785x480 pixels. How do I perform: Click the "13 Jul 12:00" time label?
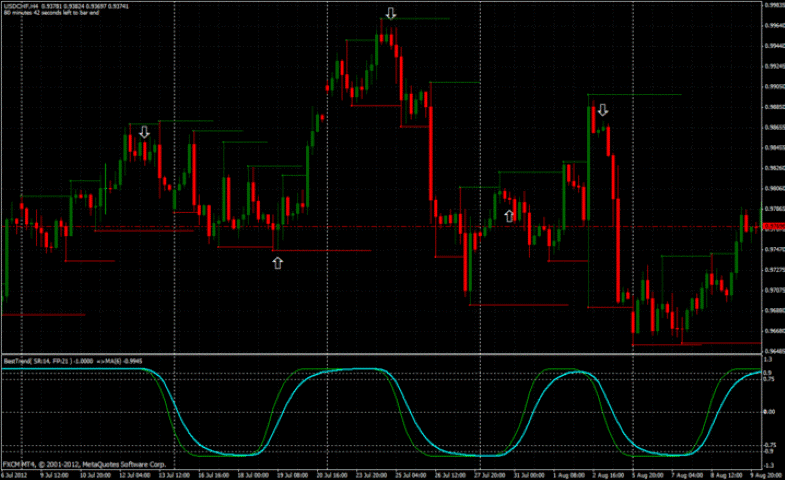point(174,475)
